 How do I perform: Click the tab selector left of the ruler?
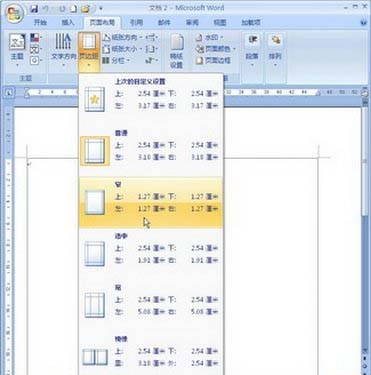(9, 93)
